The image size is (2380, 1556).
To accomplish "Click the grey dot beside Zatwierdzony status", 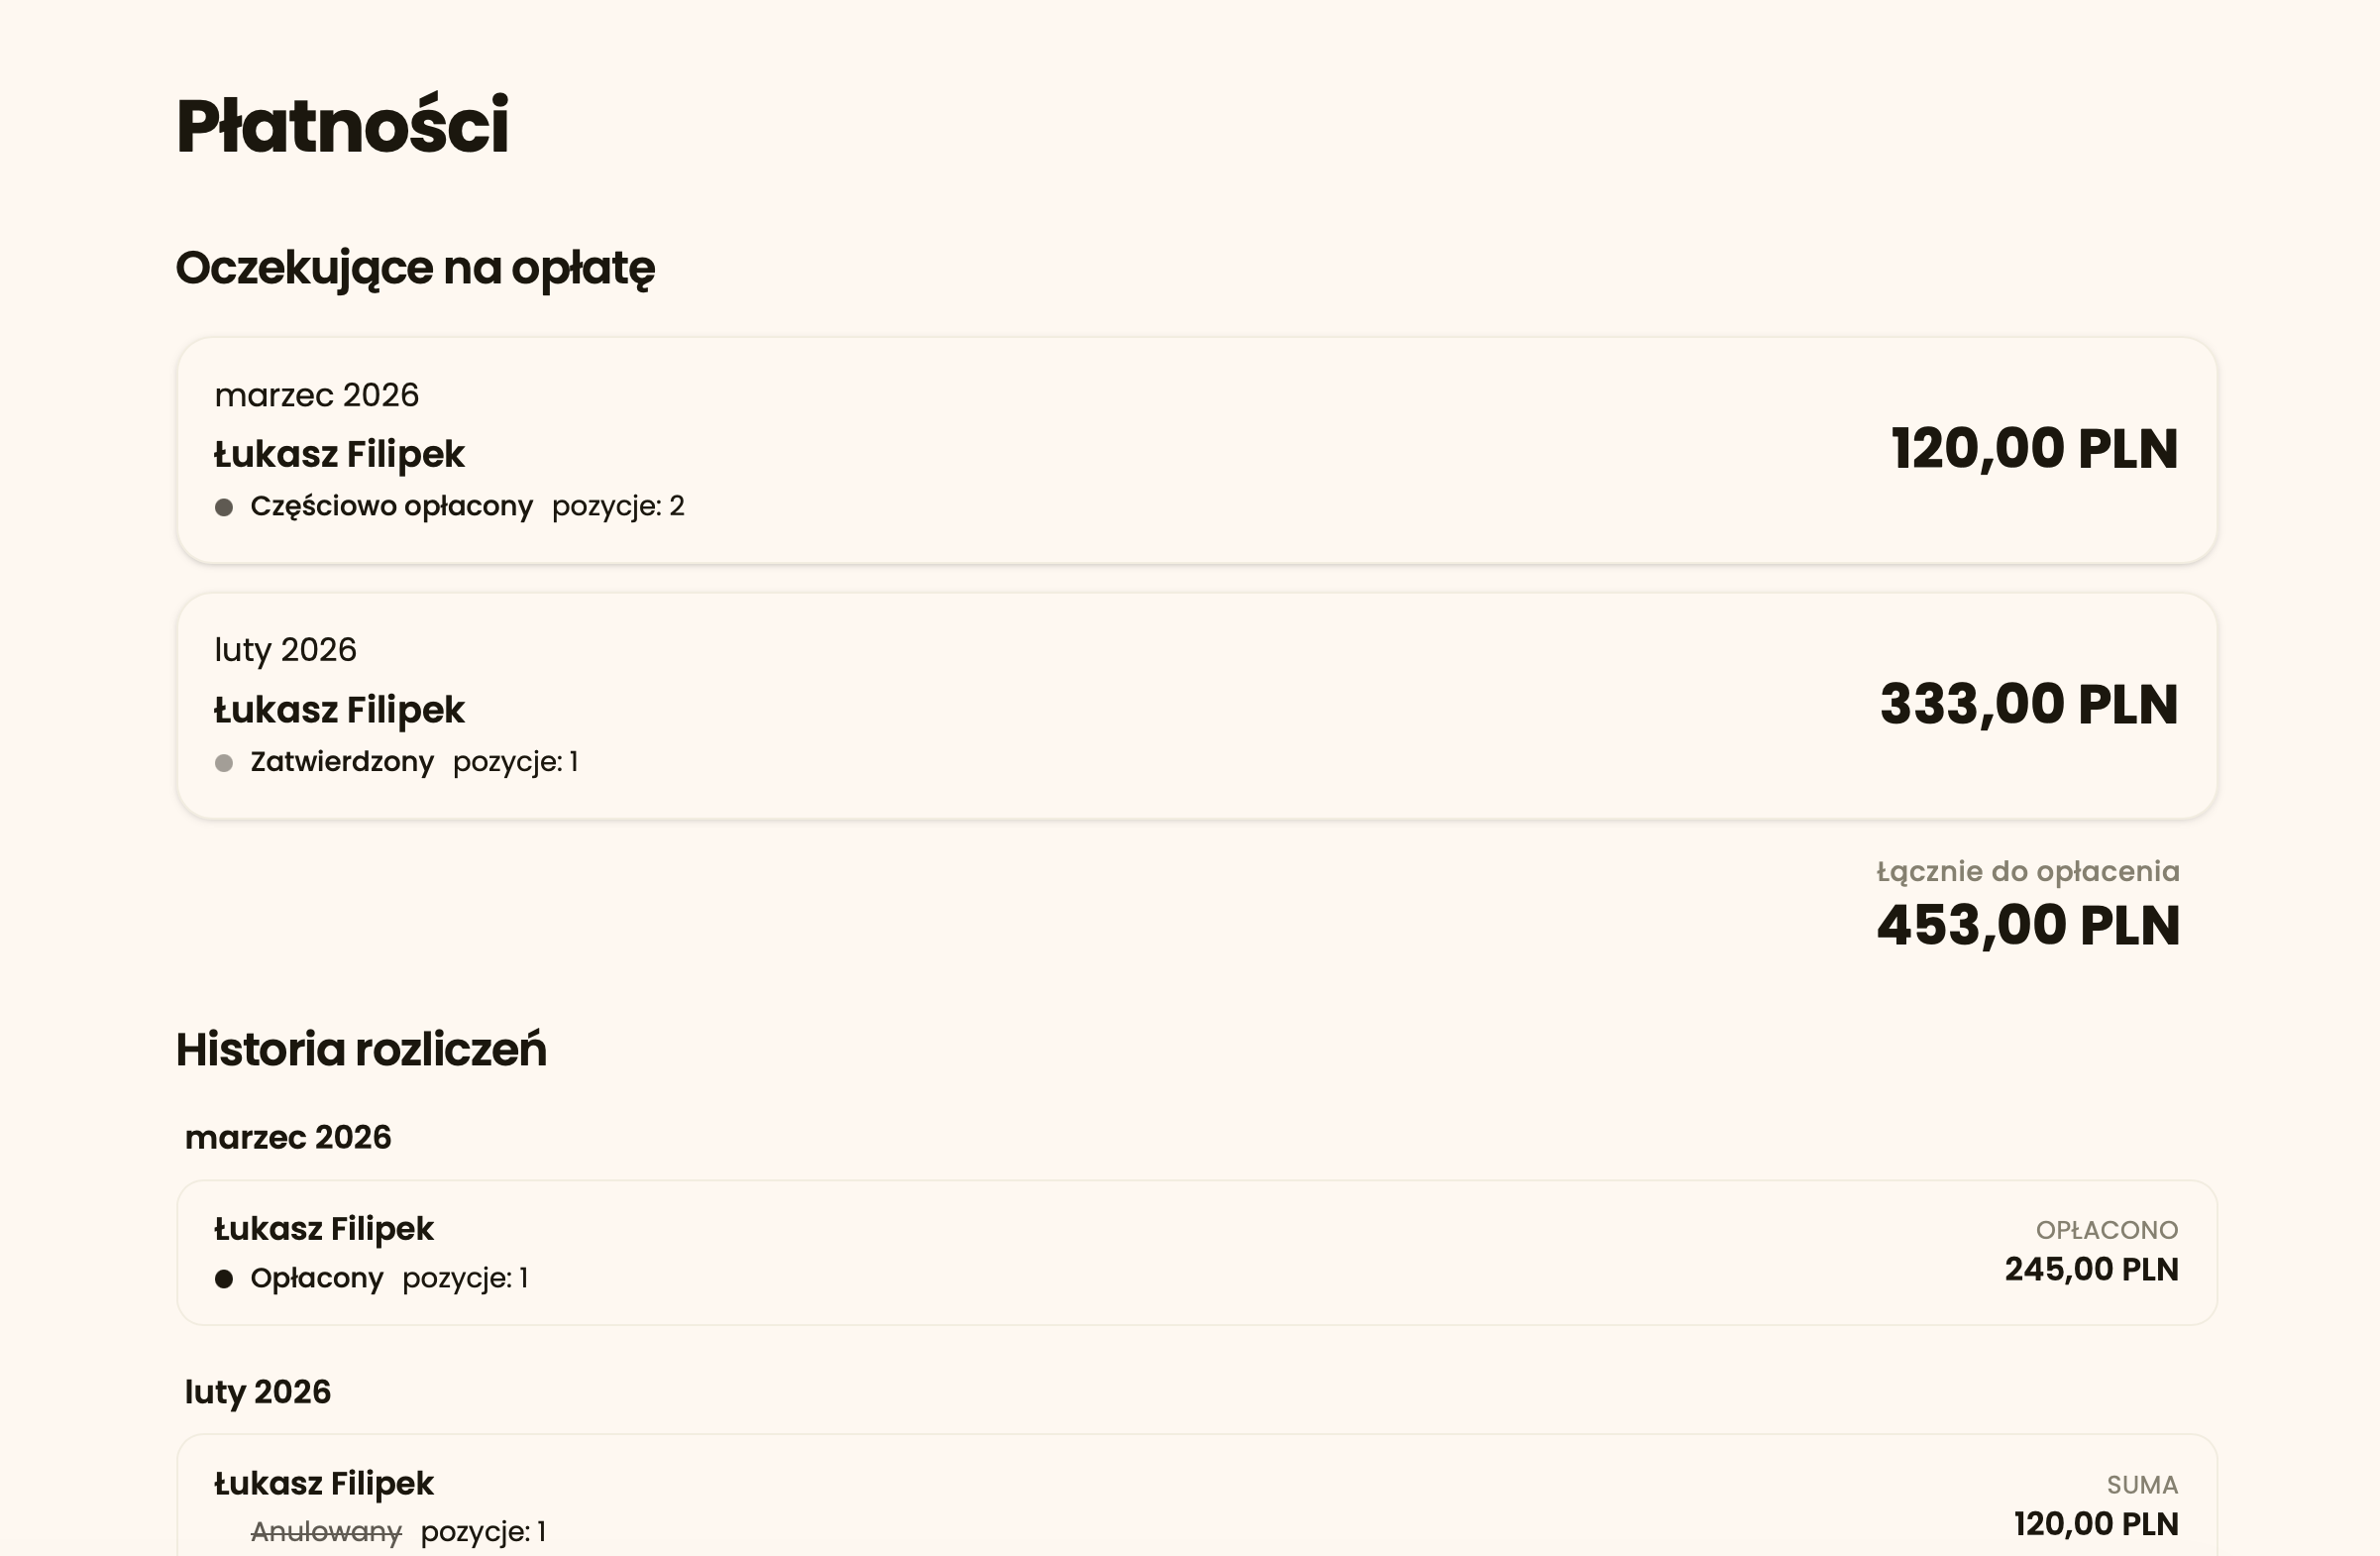I will coord(224,764).
